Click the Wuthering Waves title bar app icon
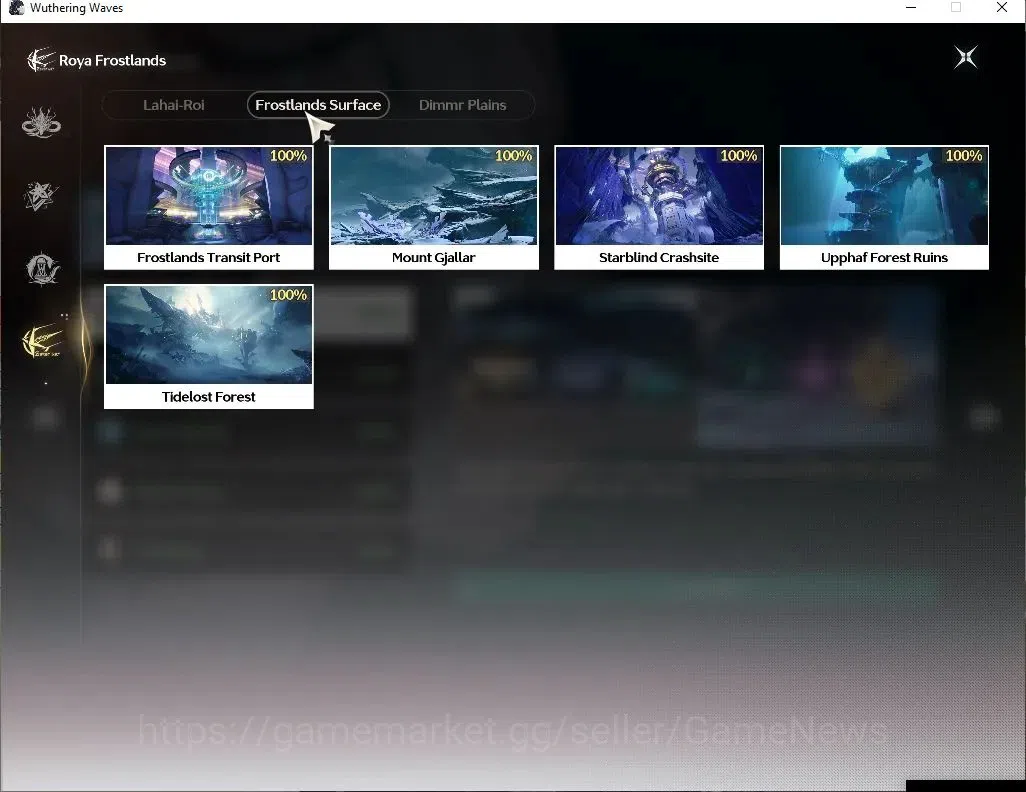 (16, 8)
